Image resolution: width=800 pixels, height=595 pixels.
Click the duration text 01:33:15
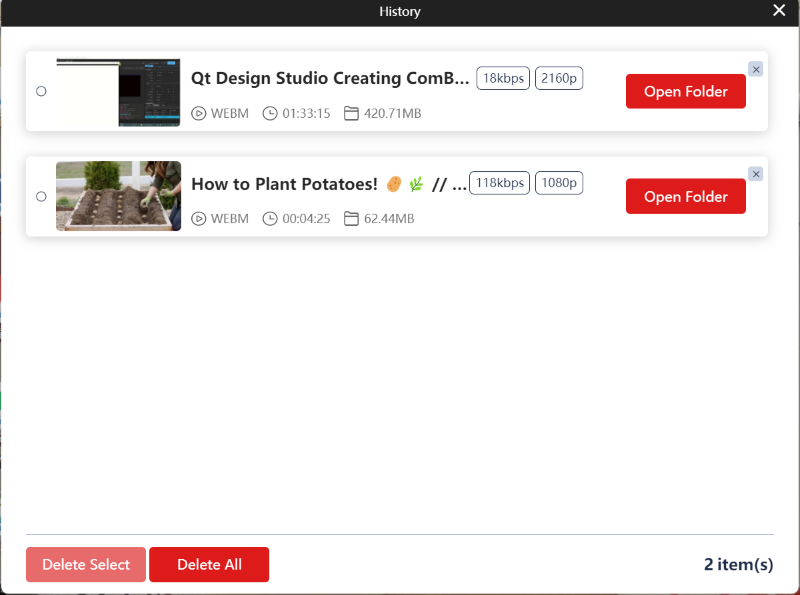(x=306, y=113)
